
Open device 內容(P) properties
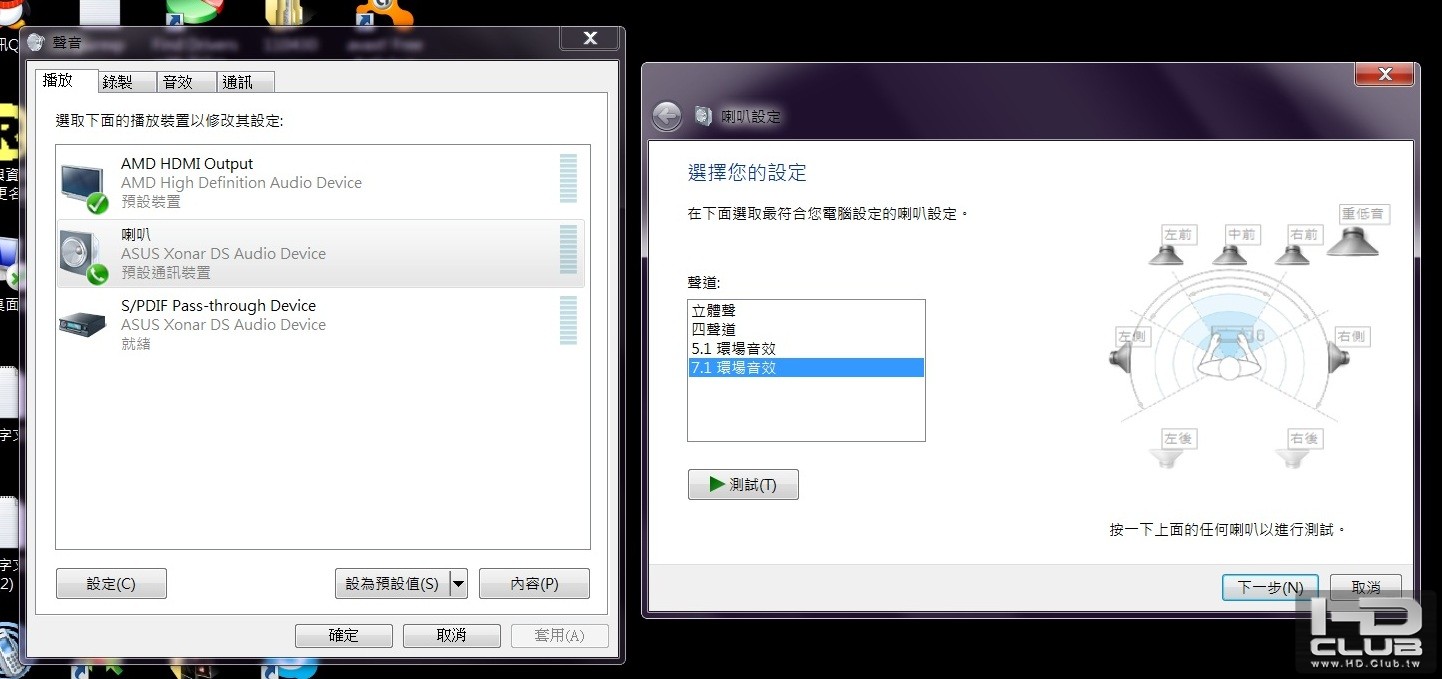tap(534, 584)
